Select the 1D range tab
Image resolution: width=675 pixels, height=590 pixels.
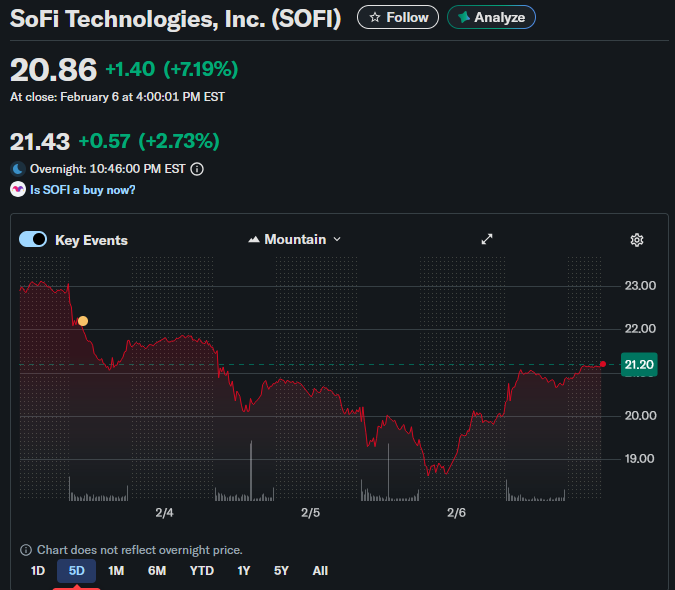[x=38, y=571]
